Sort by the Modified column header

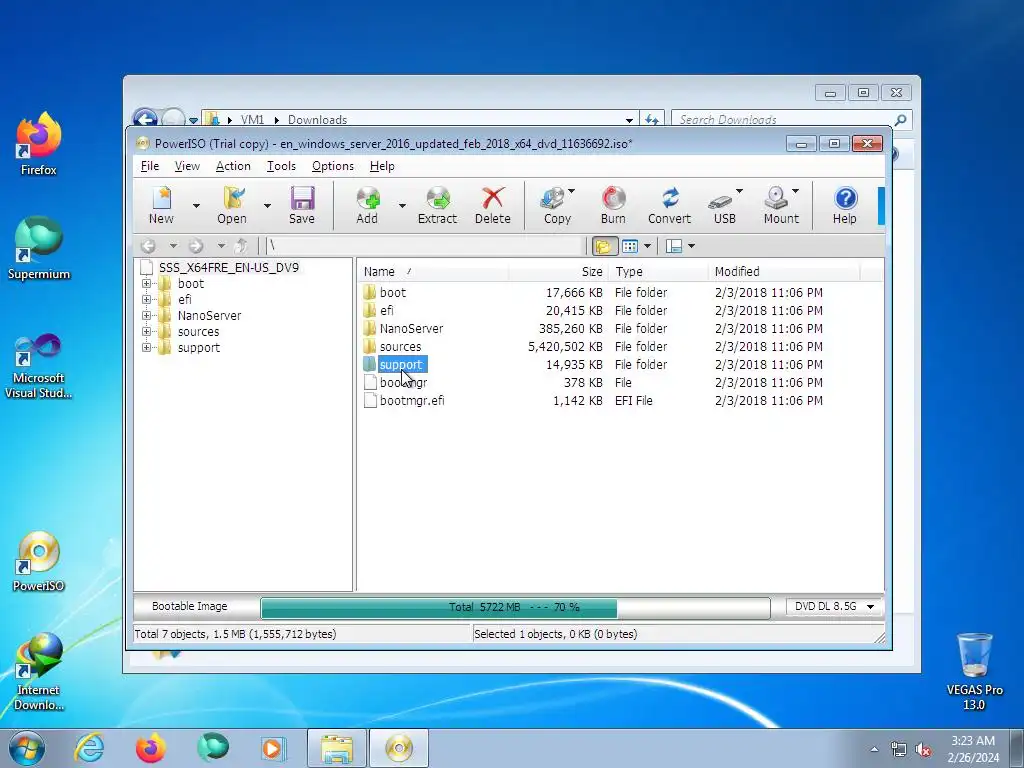point(784,272)
